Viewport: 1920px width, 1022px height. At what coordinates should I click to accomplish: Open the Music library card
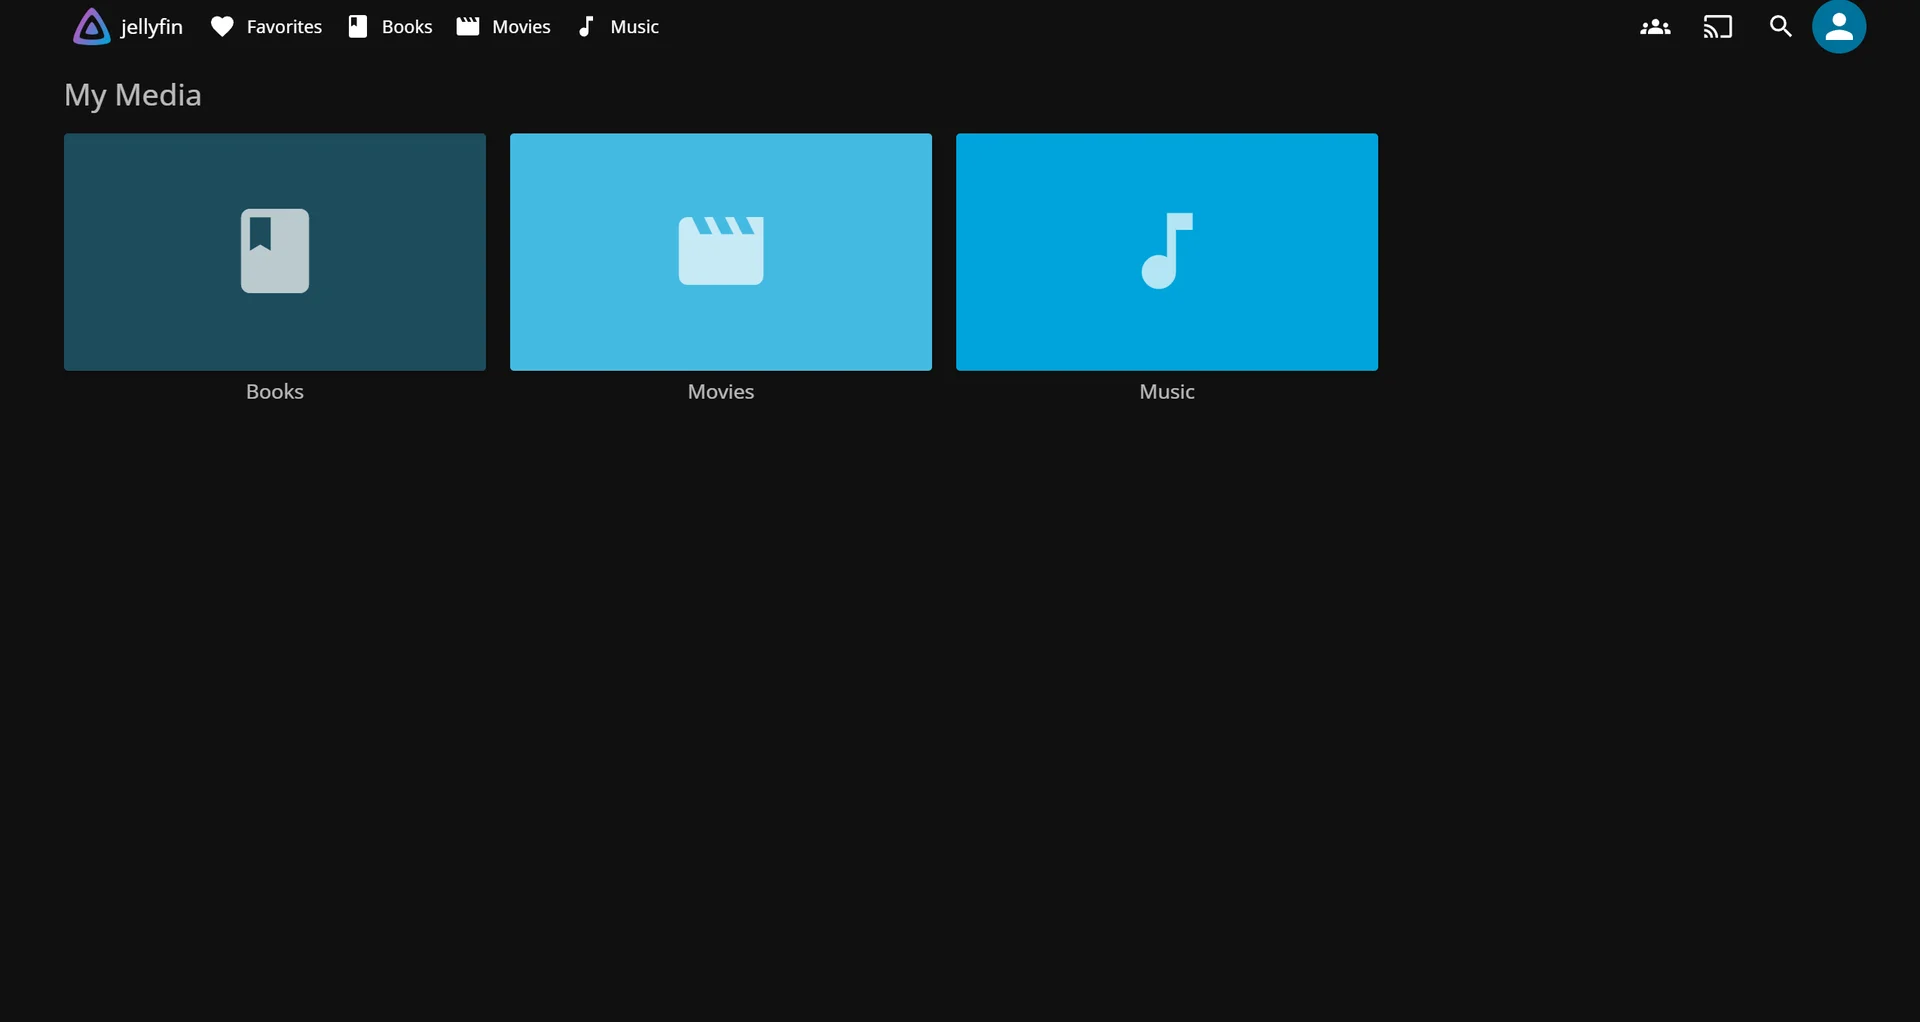(x=1167, y=252)
